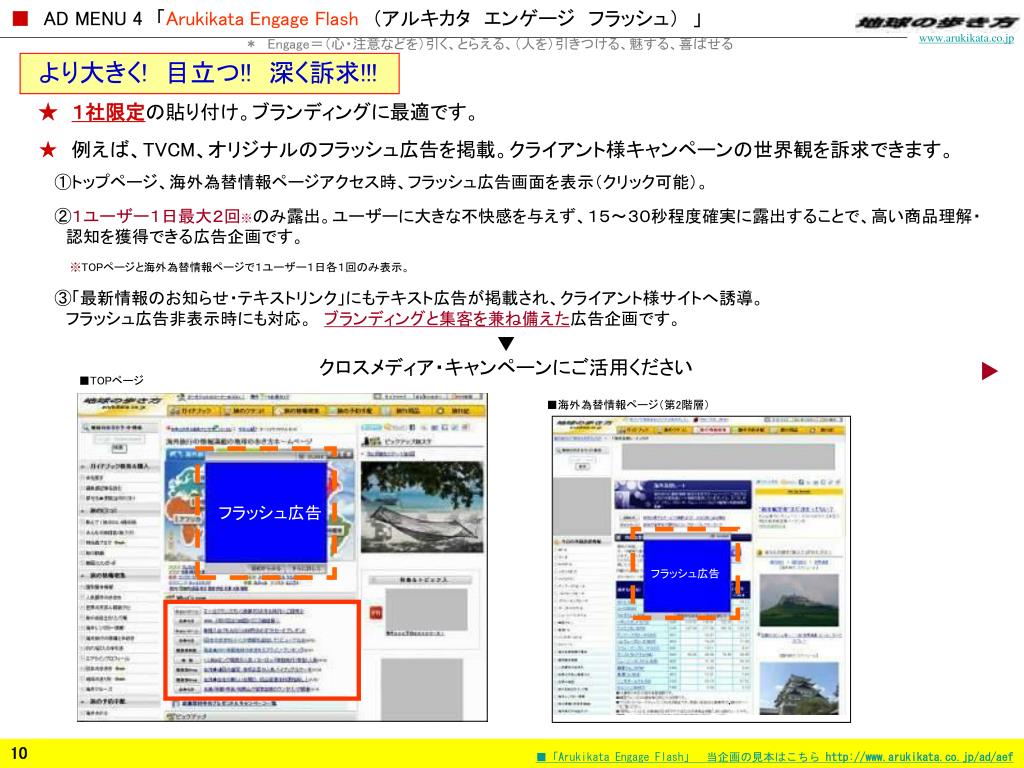Click the small note ※TOPページと海外為替情報ページで
This screenshot has width=1024, height=768.
(x=240, y=267)
